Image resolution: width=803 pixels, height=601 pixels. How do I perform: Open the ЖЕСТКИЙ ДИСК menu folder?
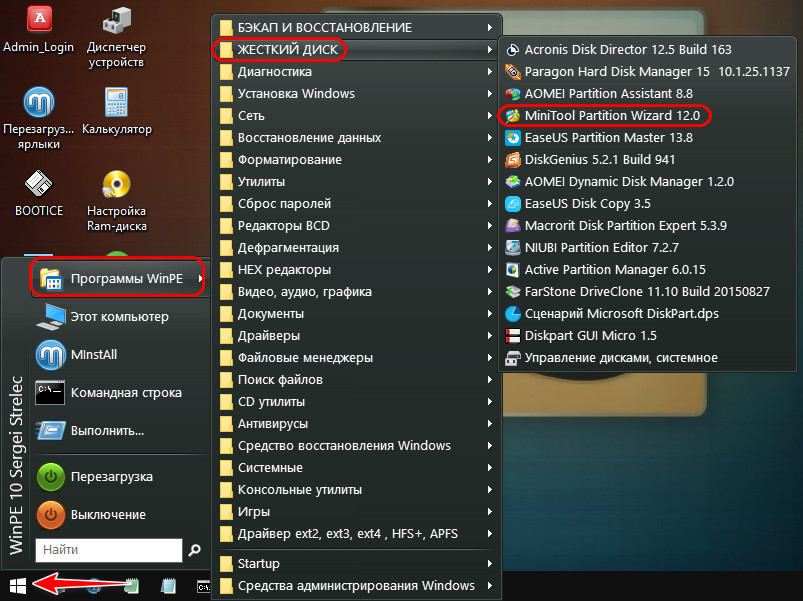coord(356,50)
